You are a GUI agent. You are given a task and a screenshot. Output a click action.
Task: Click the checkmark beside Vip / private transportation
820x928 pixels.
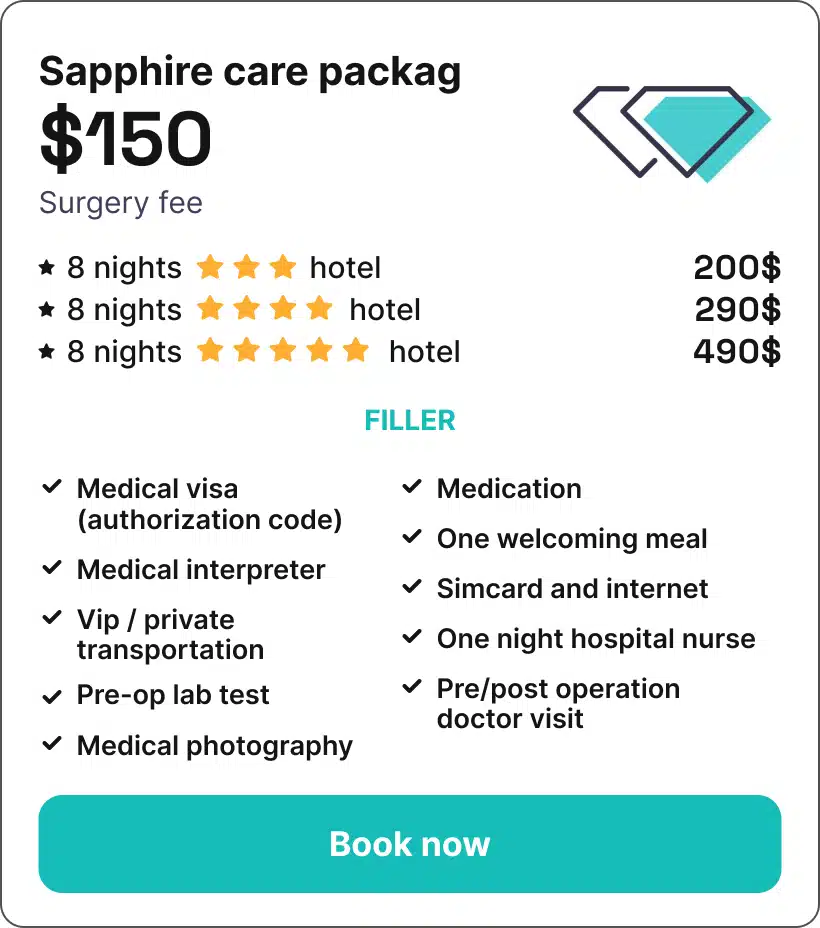click(x=52, y=618)
